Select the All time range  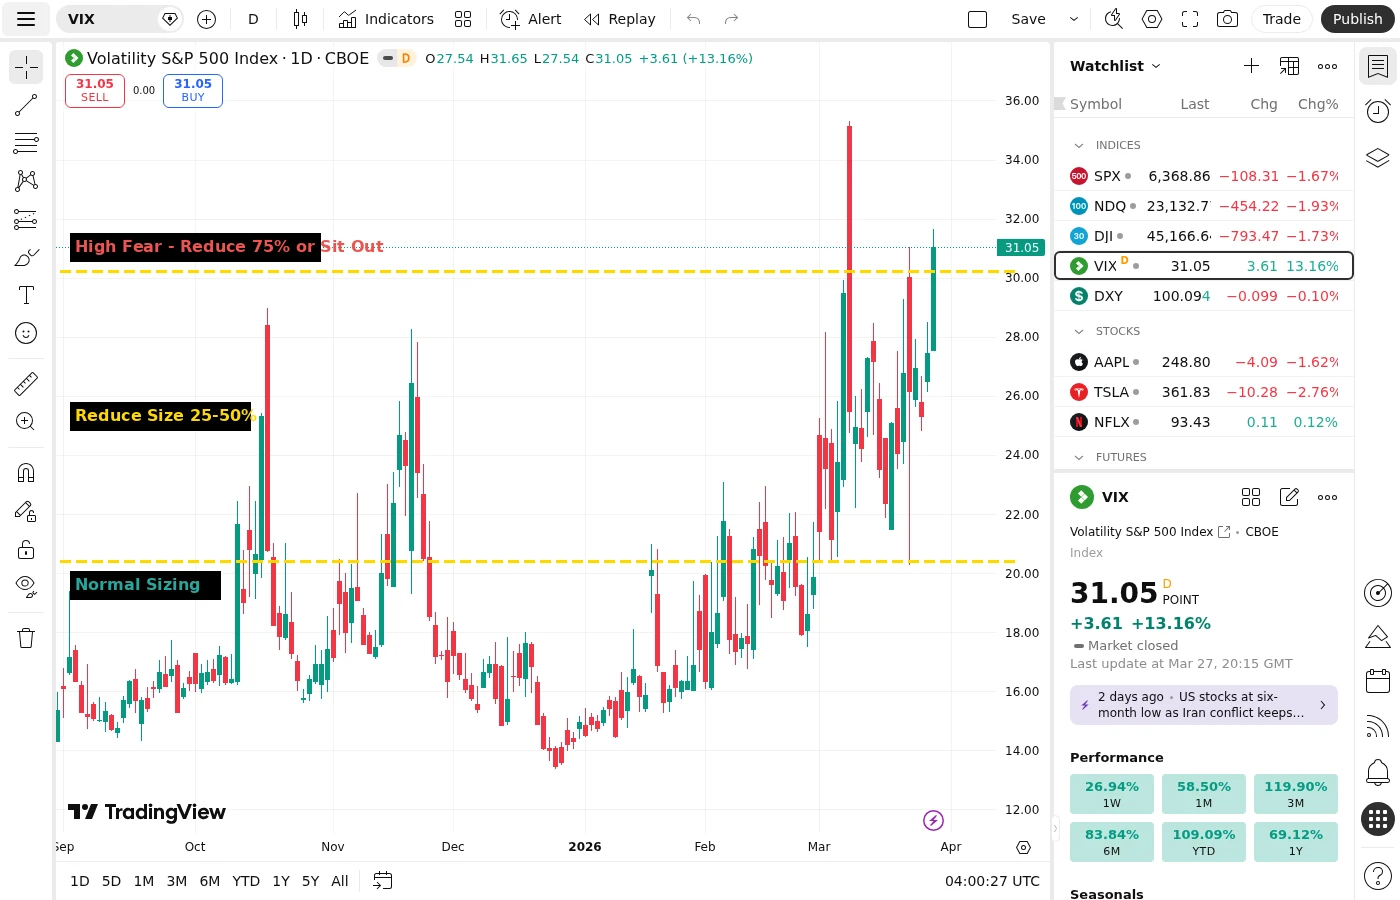pos(340,881)
